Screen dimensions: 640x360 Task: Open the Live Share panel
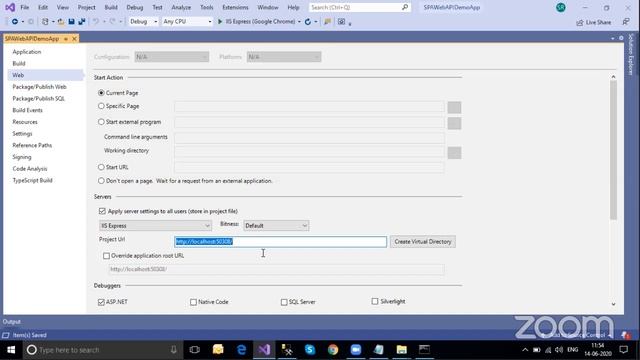594,22
